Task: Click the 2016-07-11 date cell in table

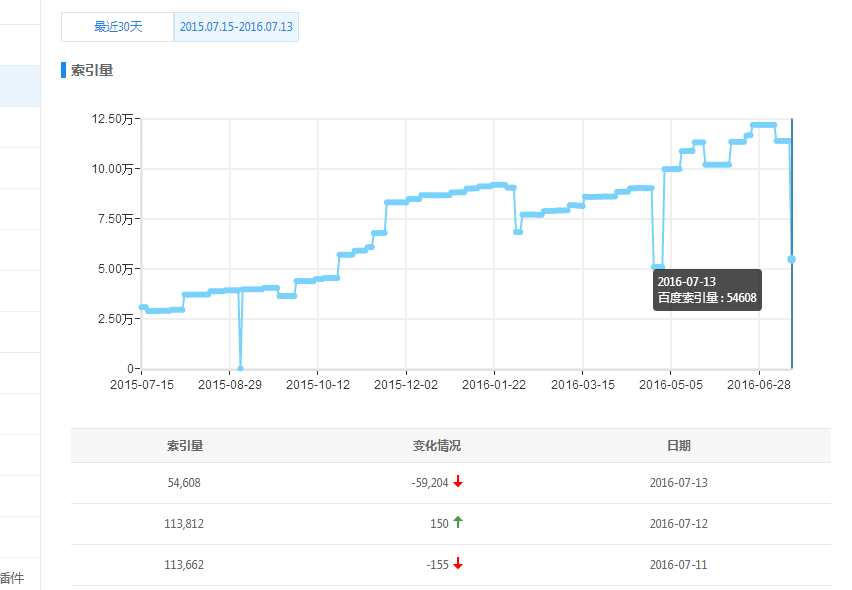Action: click(678, 565)
